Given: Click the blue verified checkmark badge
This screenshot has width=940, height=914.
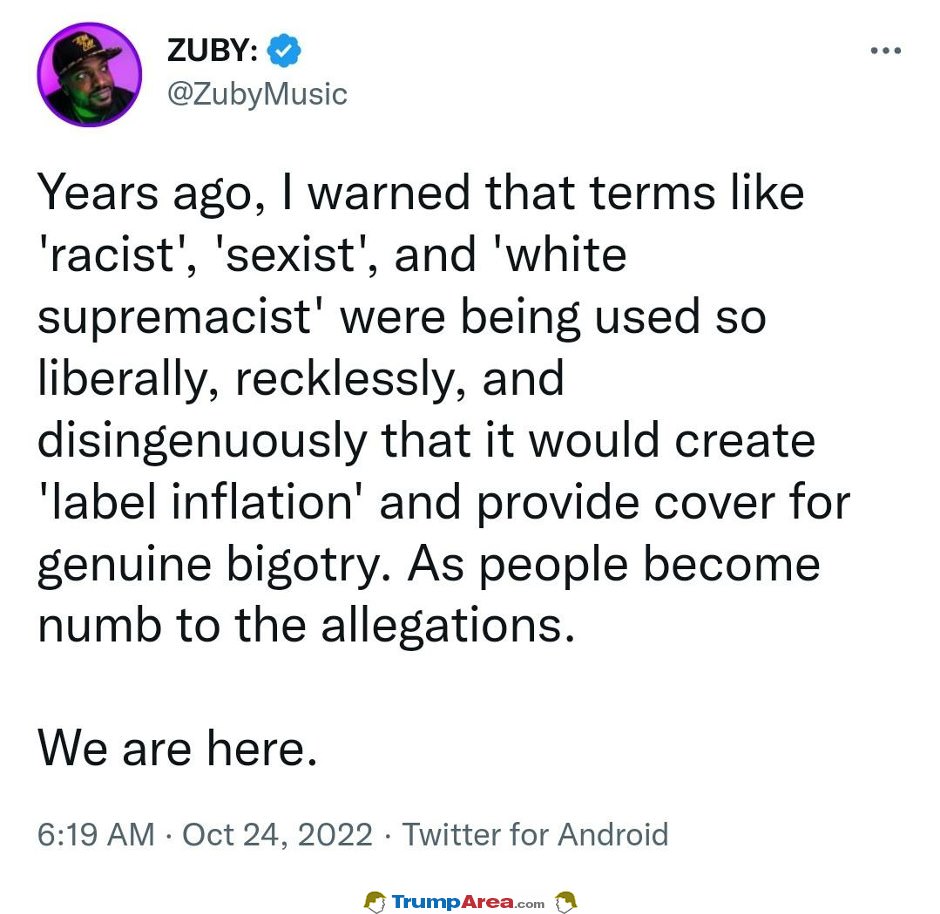Looking at the screenshot, I should 283,50.
